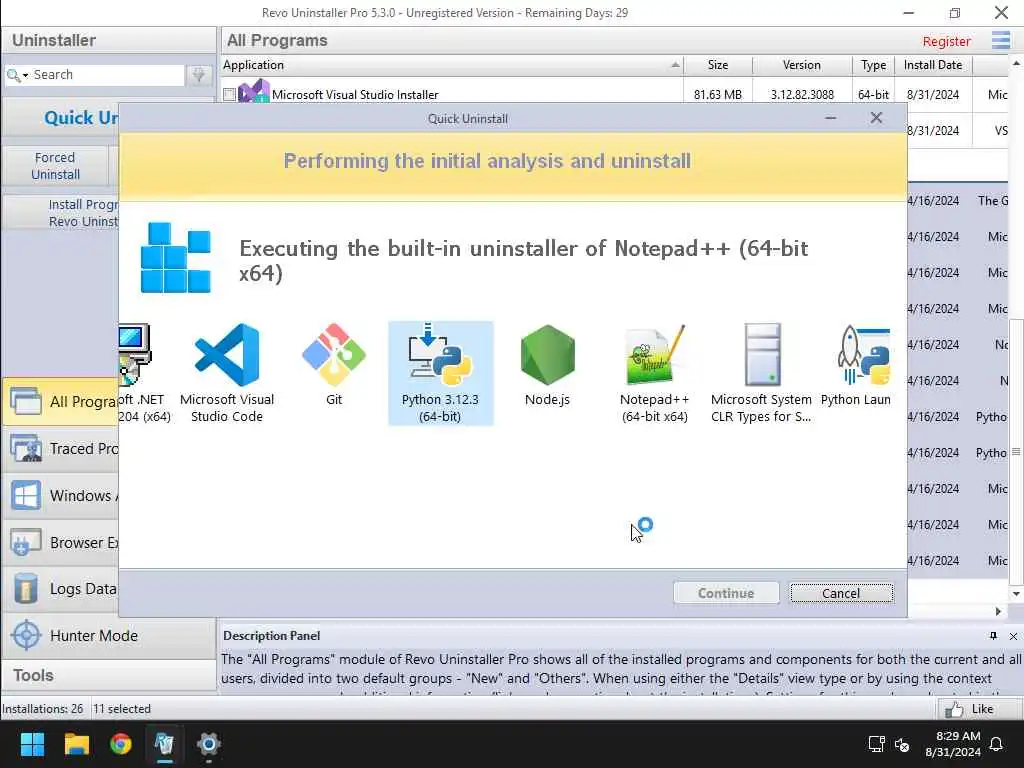This screenshot has height=768, width=1024.
Task: Click the Register link
Action: 946,41
